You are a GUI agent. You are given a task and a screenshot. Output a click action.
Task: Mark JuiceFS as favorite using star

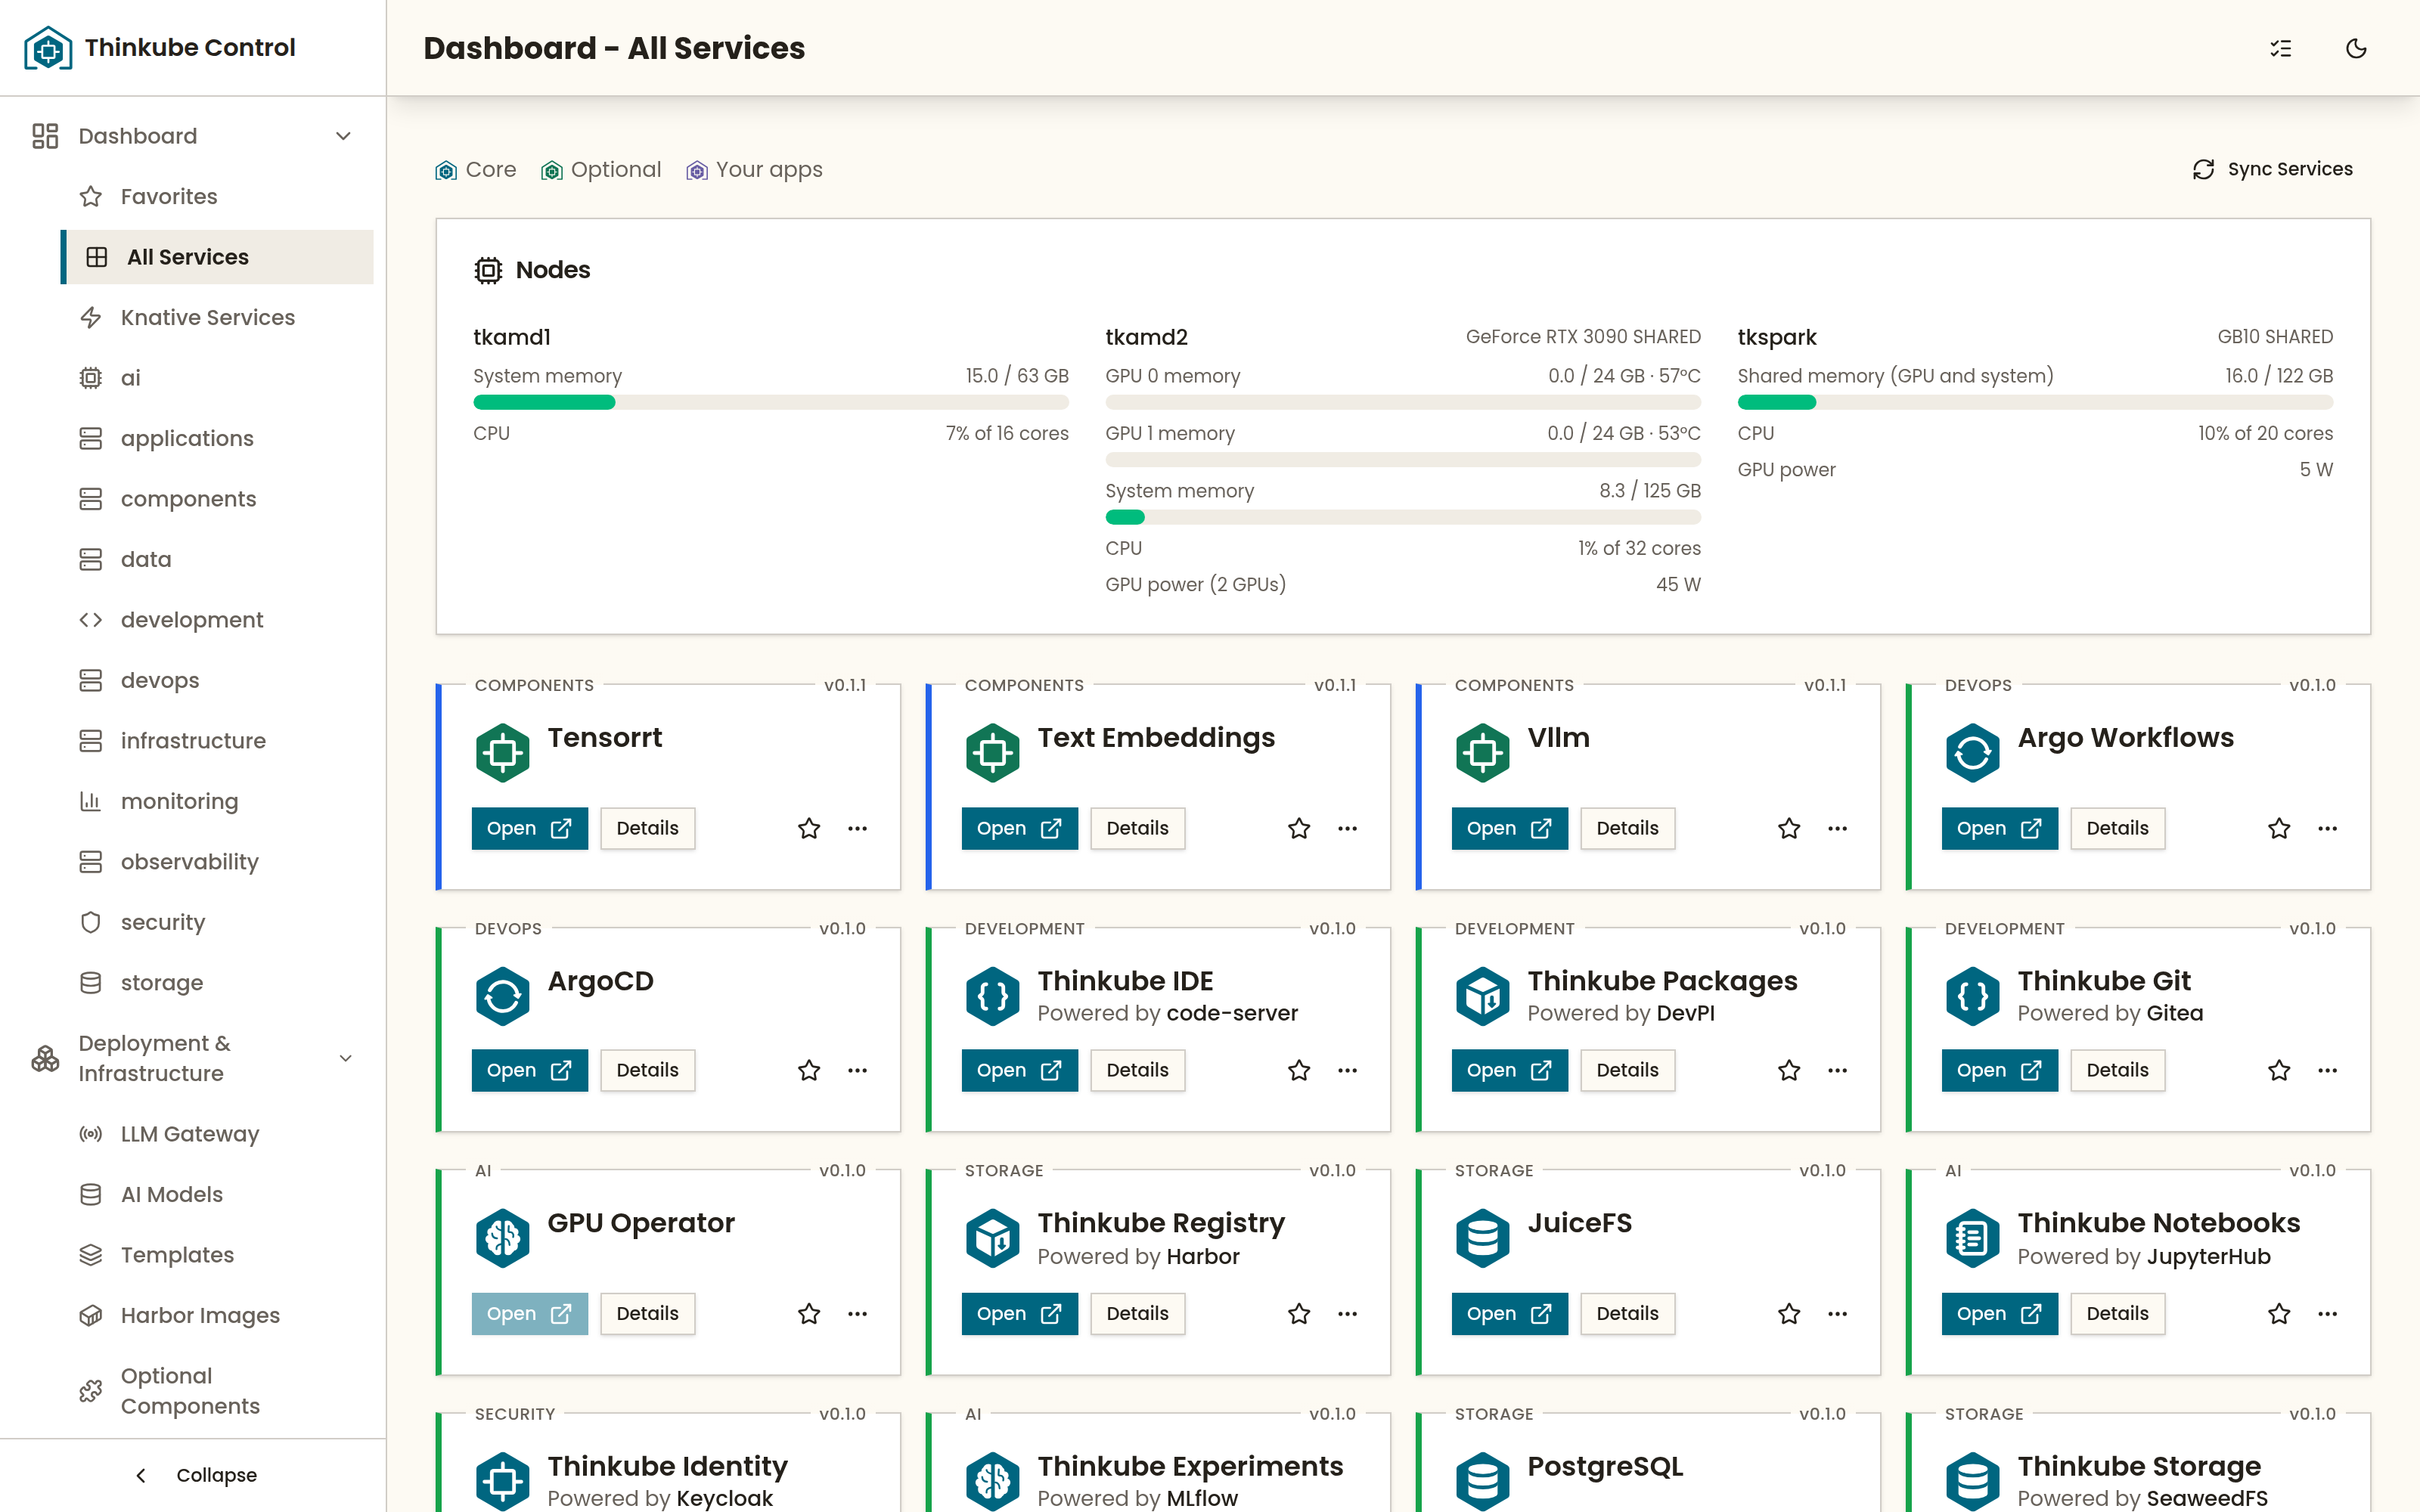(x=1789, y=1313)
